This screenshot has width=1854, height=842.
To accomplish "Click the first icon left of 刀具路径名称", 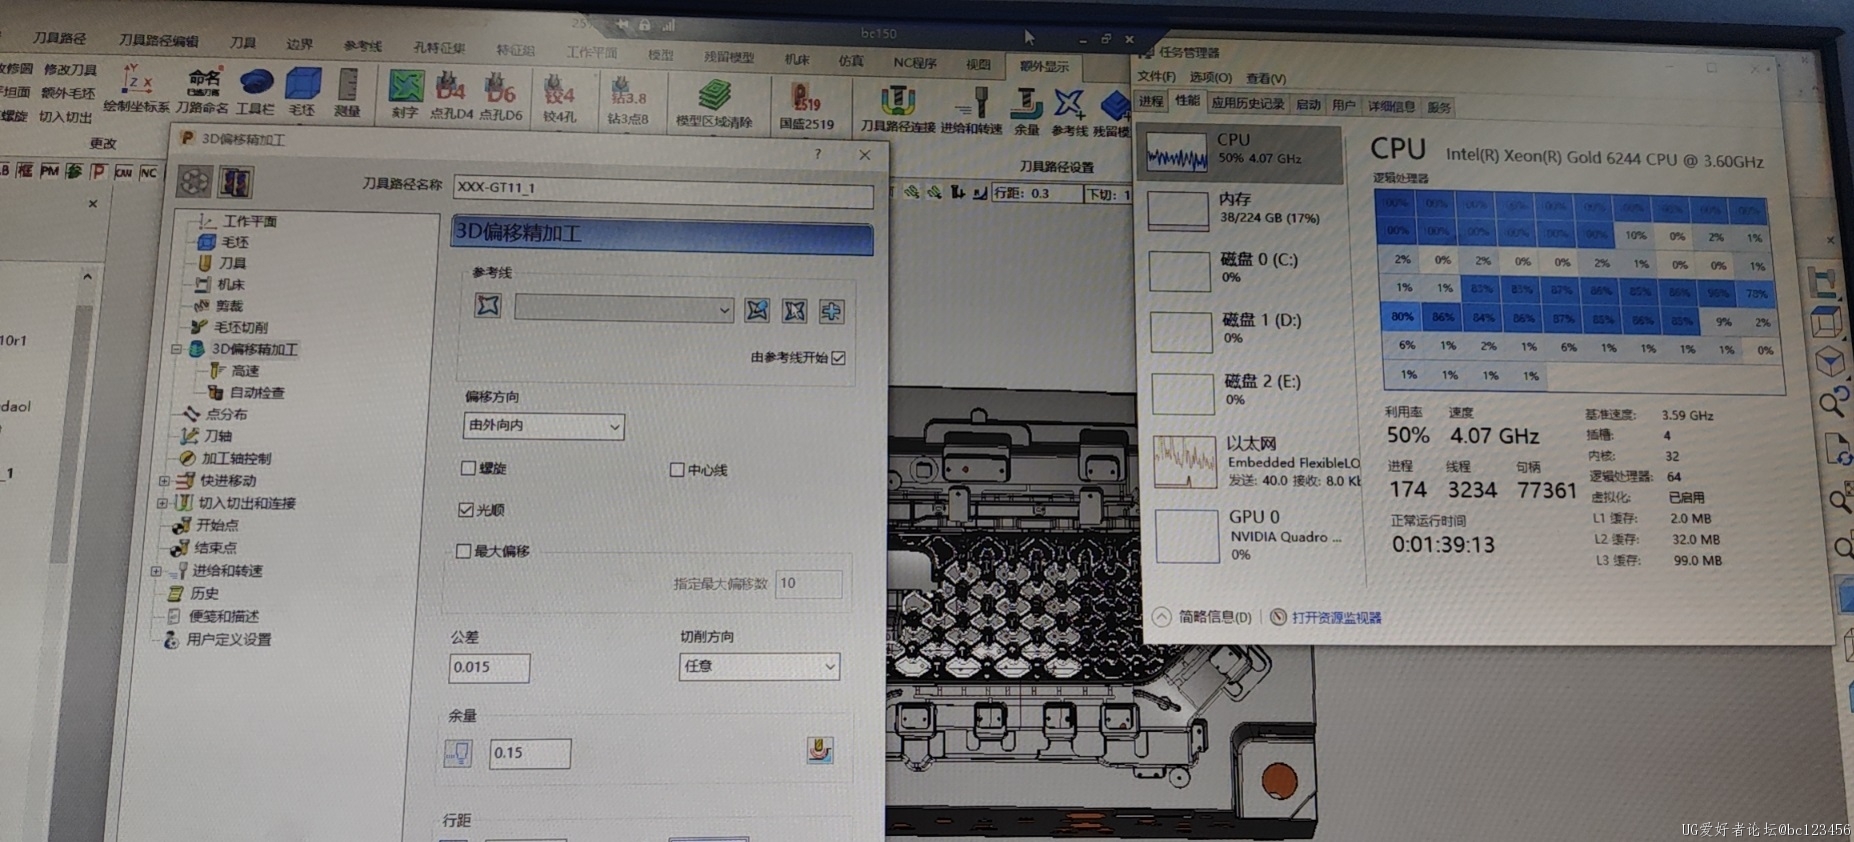I will [194, 181].
